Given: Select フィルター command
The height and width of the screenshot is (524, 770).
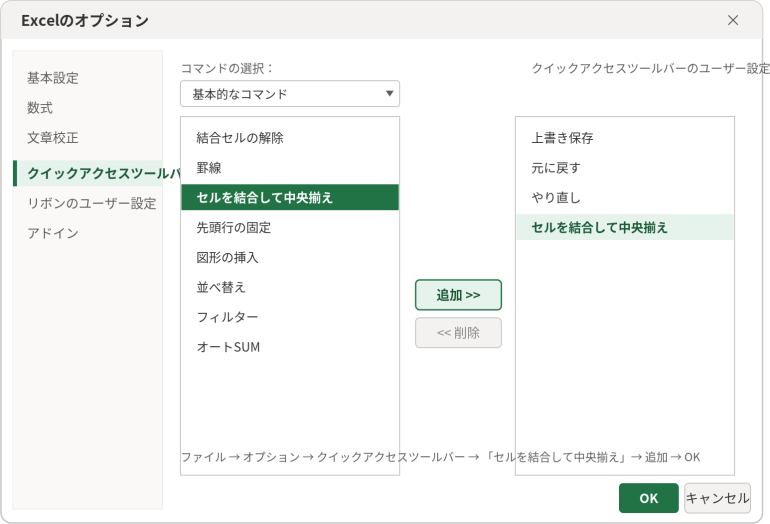Looking at the screenshot, I should 290,317.
